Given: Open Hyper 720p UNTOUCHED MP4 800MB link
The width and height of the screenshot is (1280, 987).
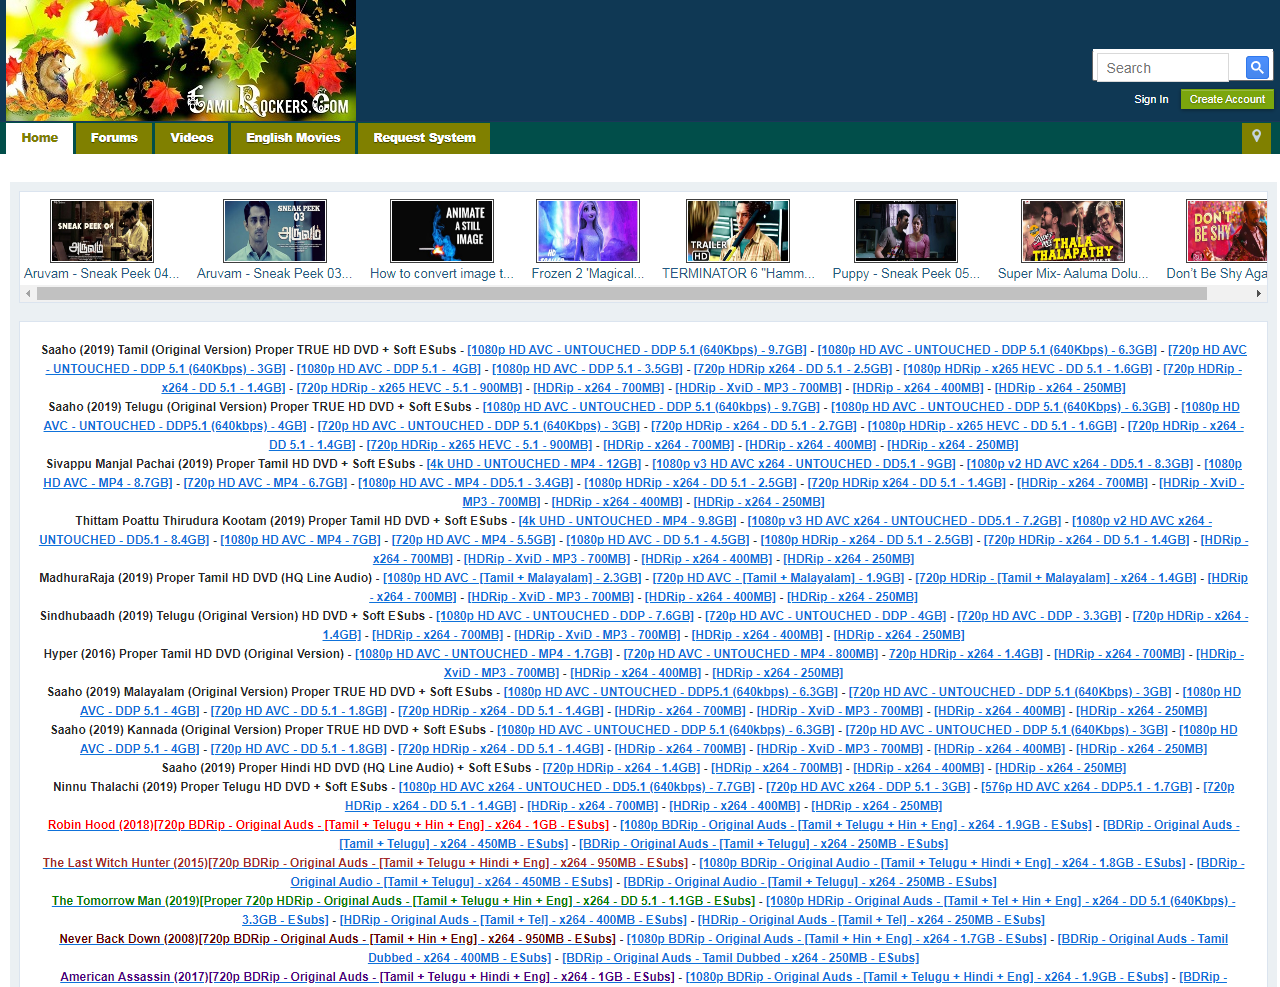Looking at the screenshot, I should pyautogui.click(x=751, y=654).
